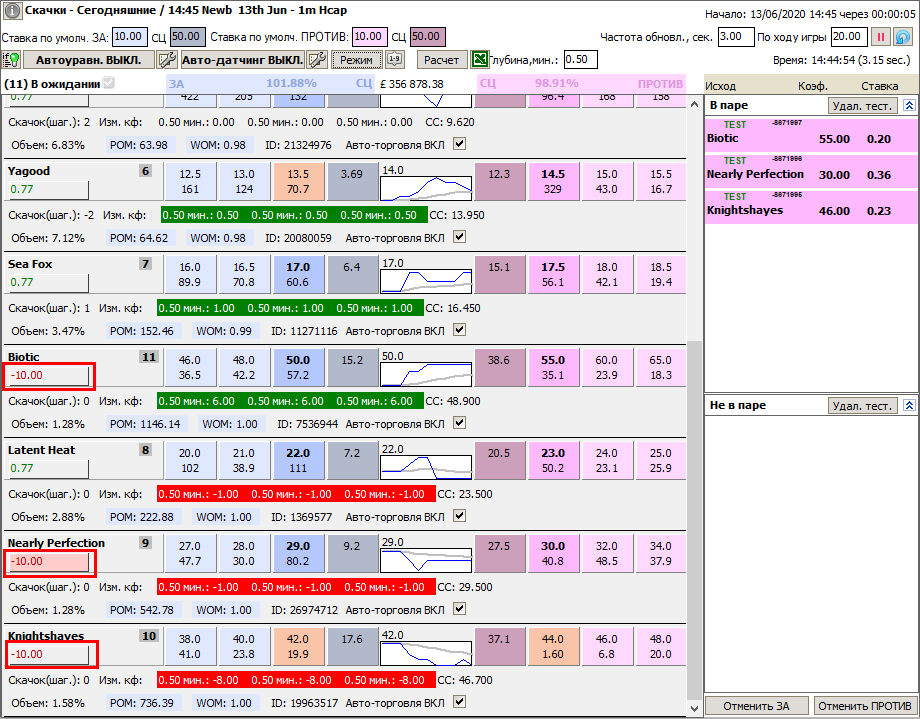Viewport: 920px width, 719px height.
Task: Click Nearly Perfection profit button showing -10.00
Action: (48, 562)
